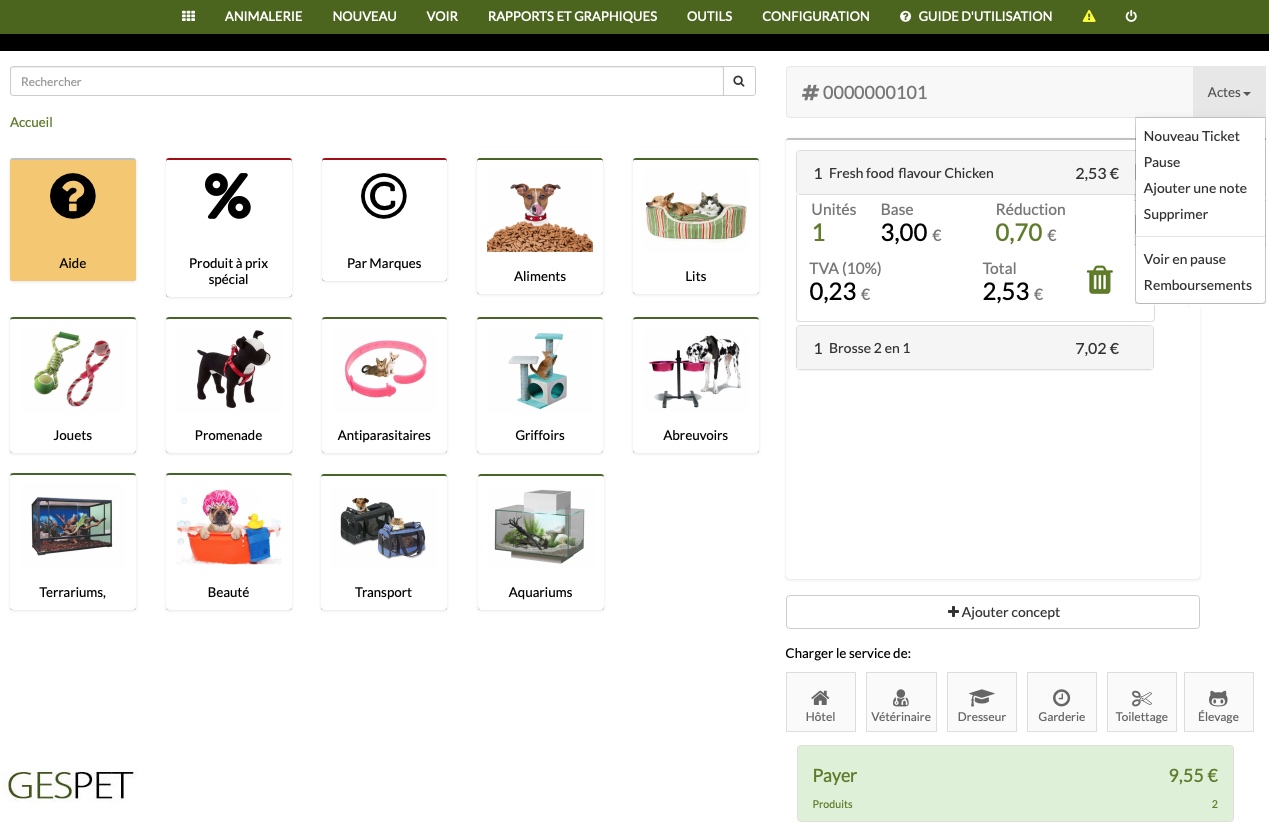Collapse the Actes dropdown
The height and width of the screenshot is (835, 1269).
(1229, 92)
